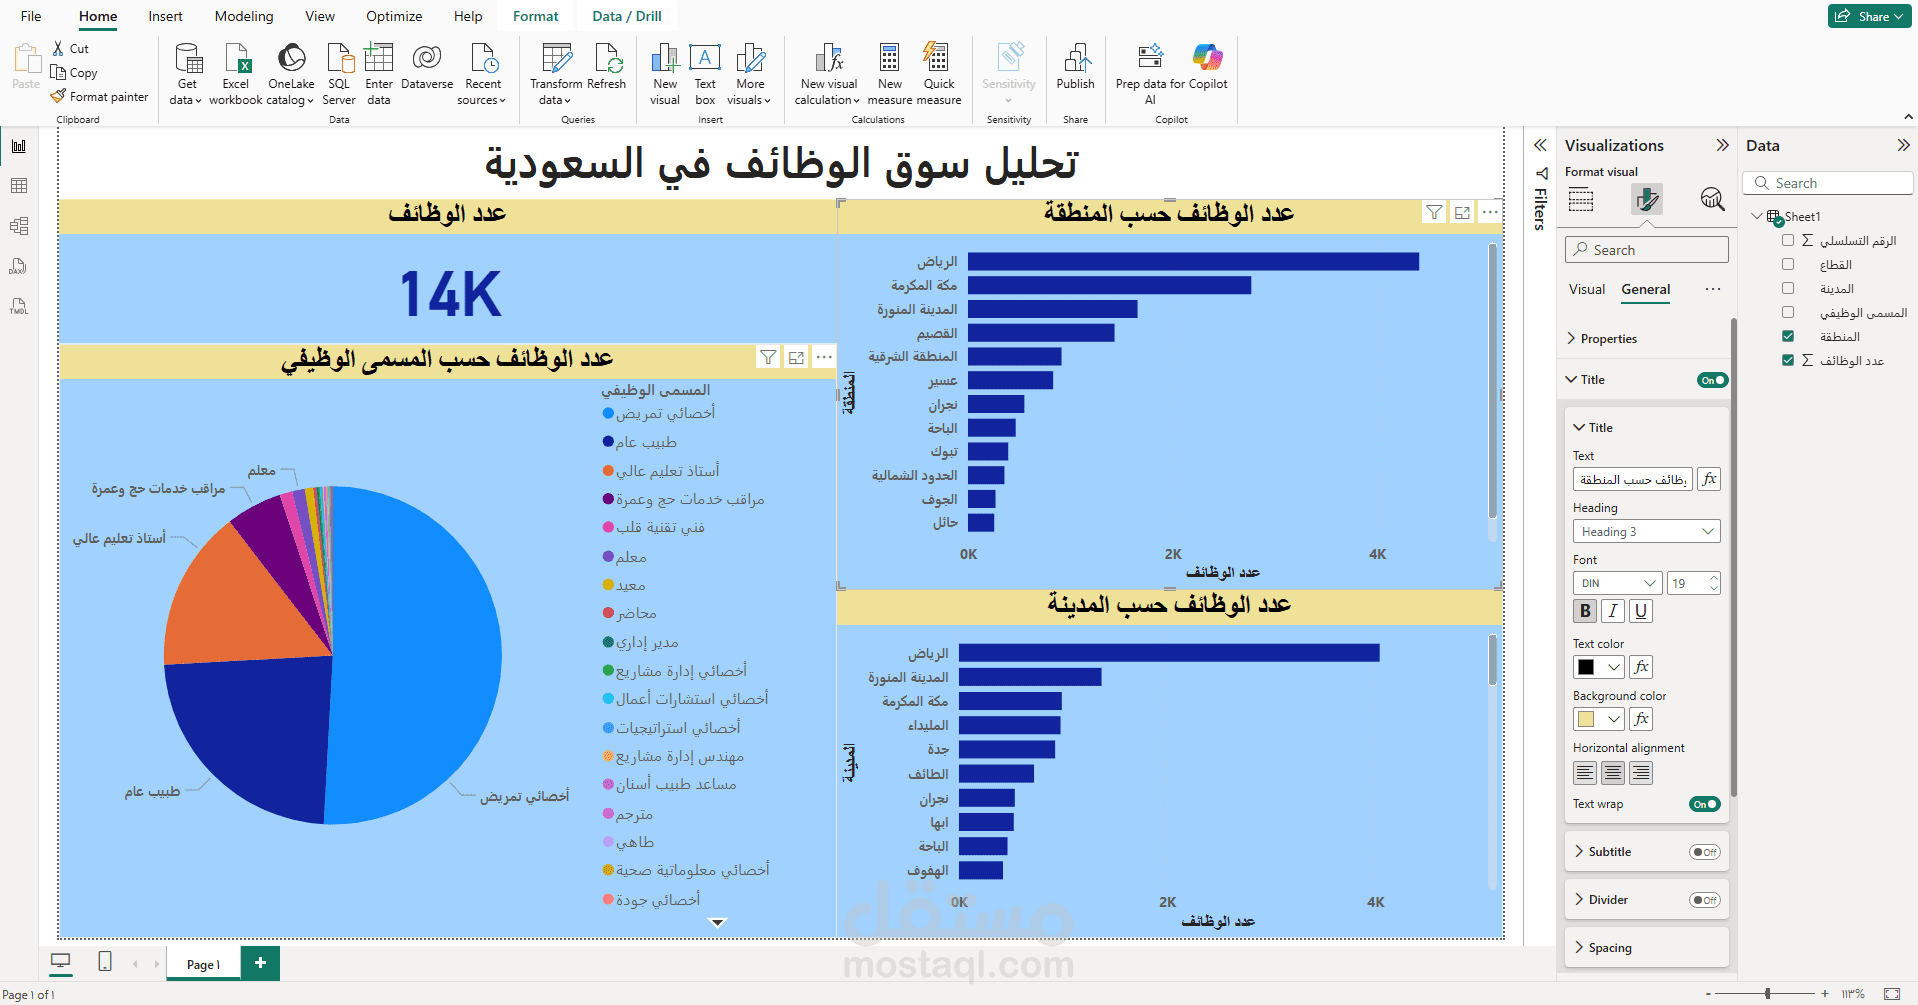Adjust the zoom slider in status bar

point(1768,993)
